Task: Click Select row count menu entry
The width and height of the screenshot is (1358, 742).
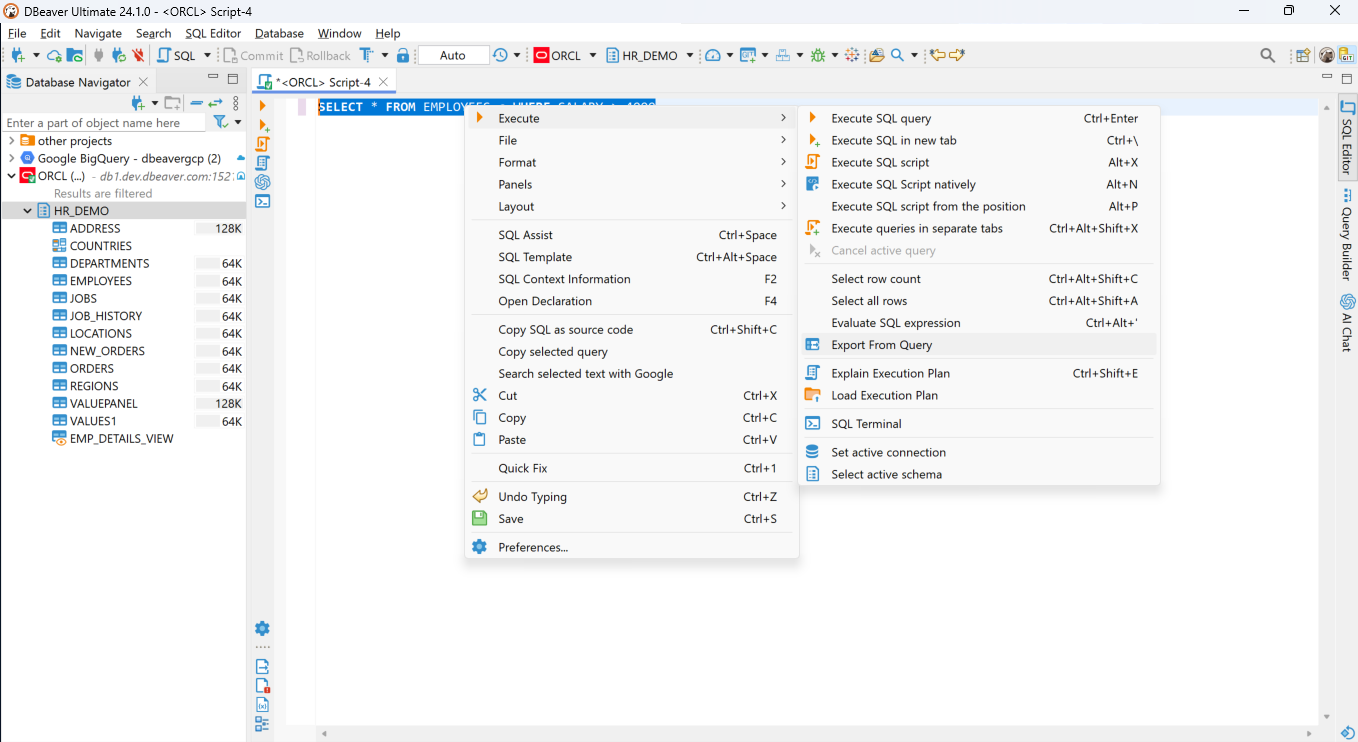Action: (978, 279)
